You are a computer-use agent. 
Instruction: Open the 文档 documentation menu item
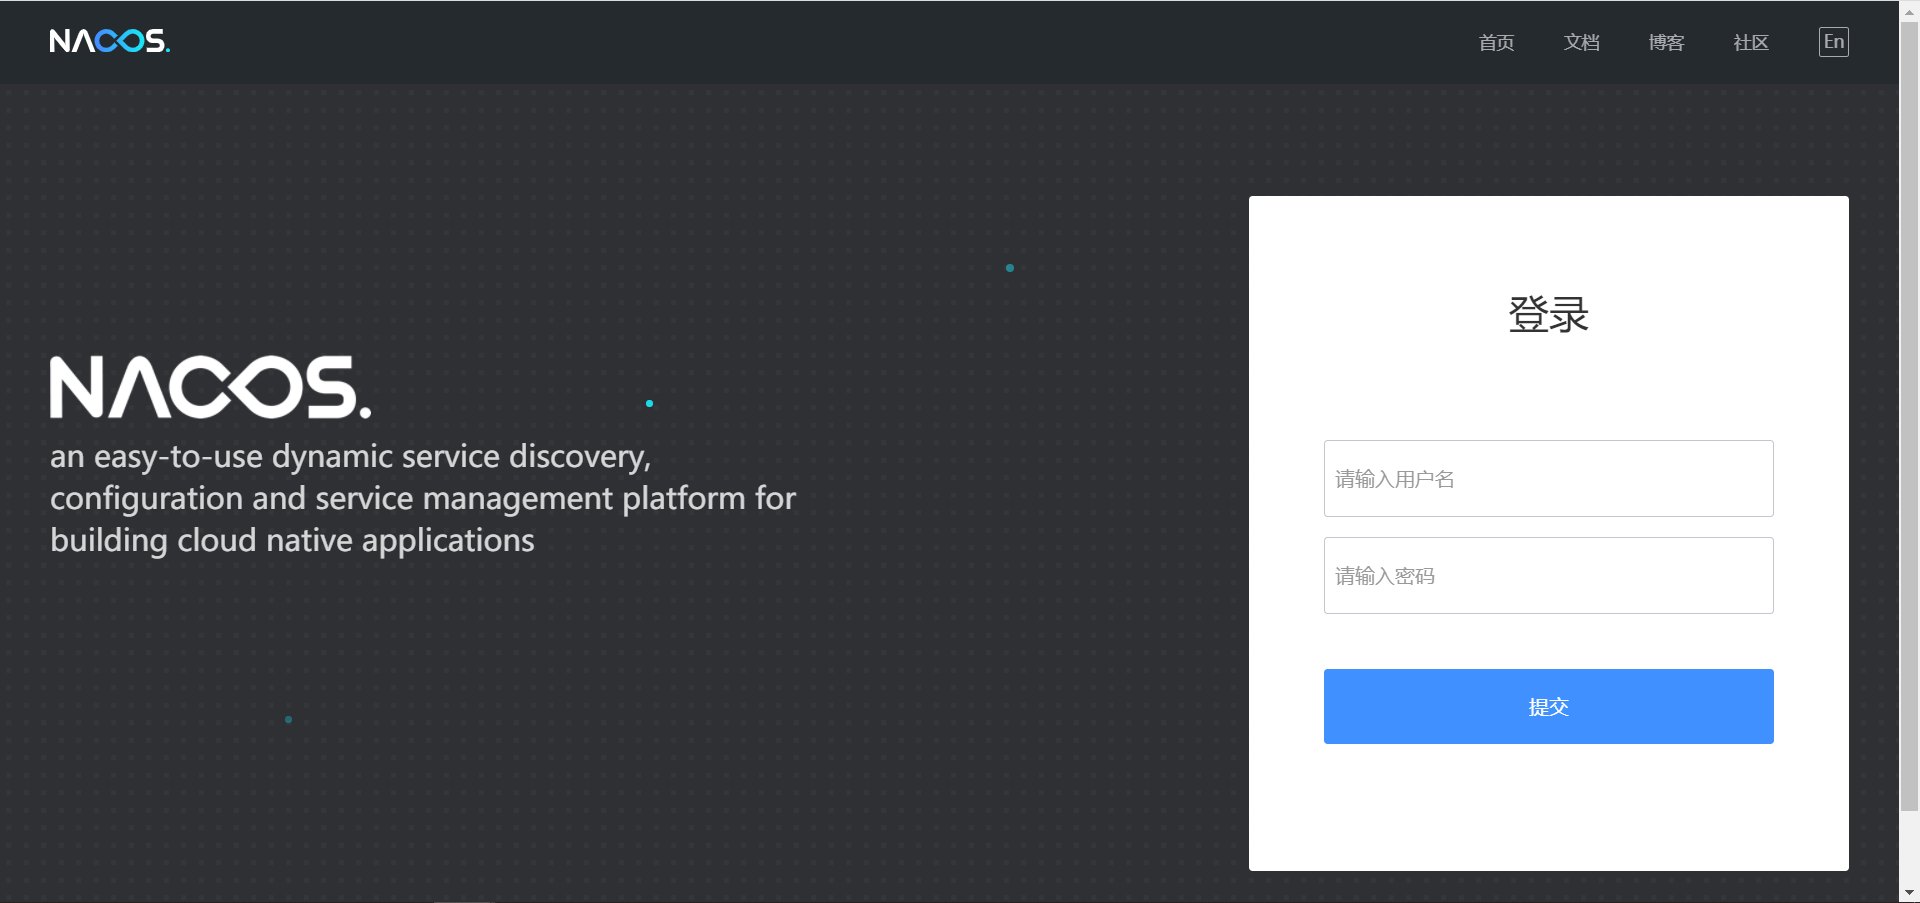[1580, 42]
